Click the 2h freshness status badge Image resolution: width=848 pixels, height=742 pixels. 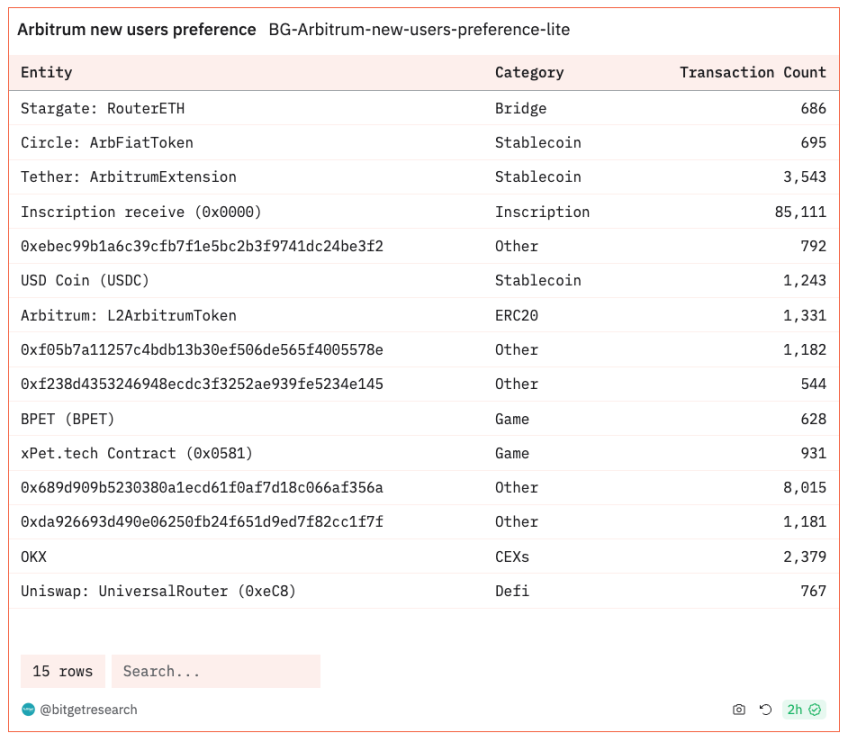click(803, 710)
